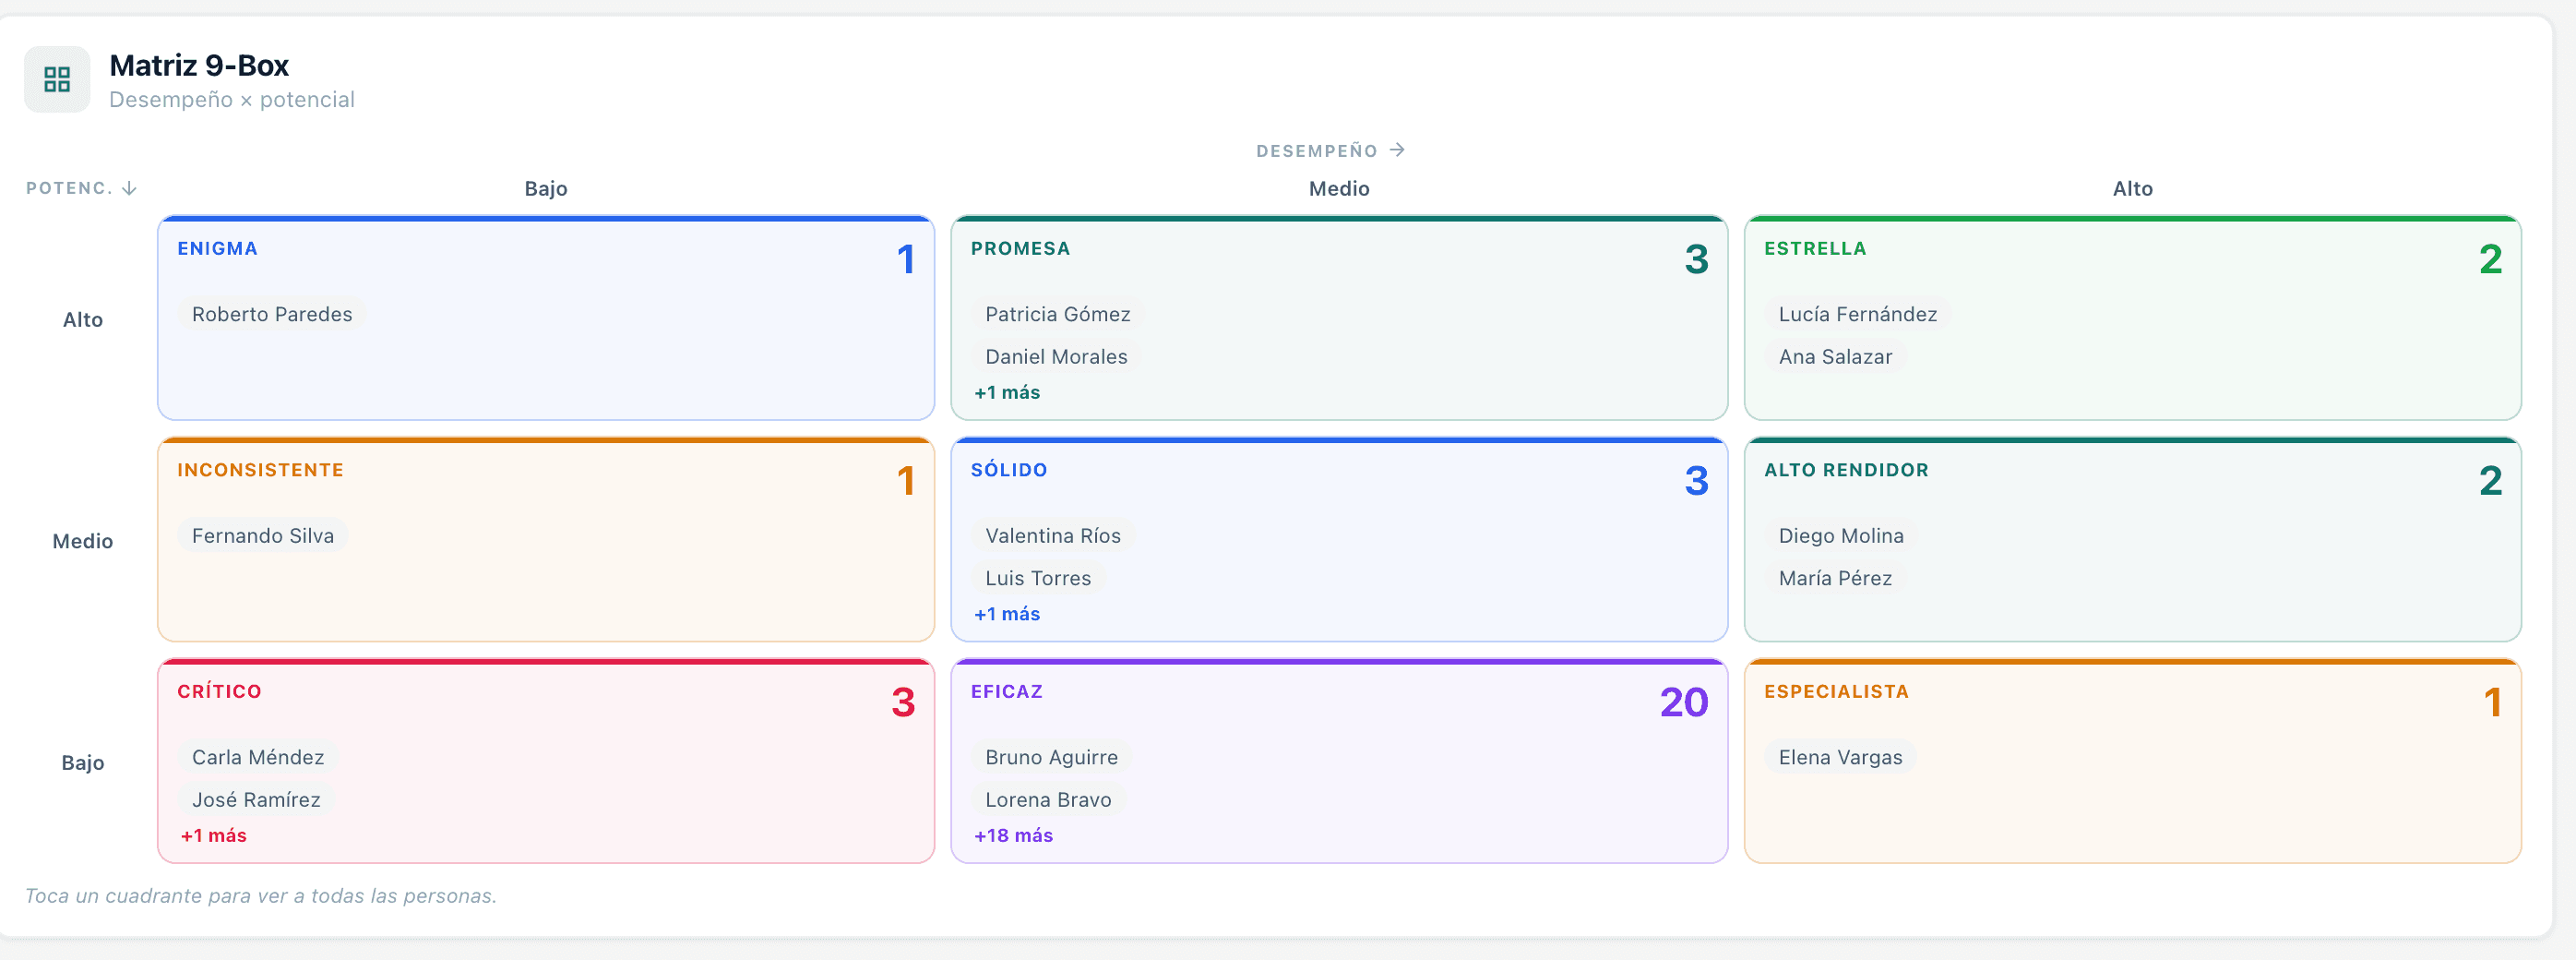Select the Elena Vargas chip
2576x960 pixels.
pos(1840,757)
